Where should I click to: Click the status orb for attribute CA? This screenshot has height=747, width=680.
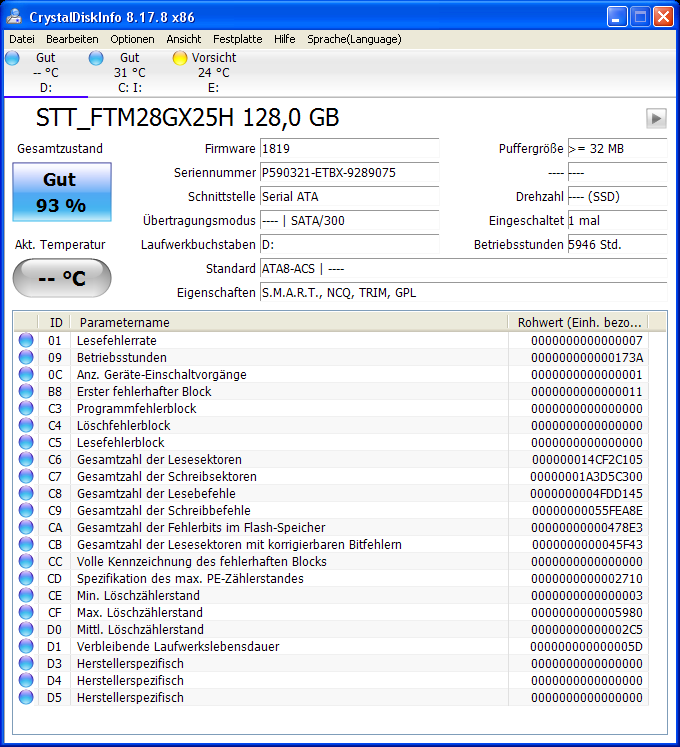[26, 527]
